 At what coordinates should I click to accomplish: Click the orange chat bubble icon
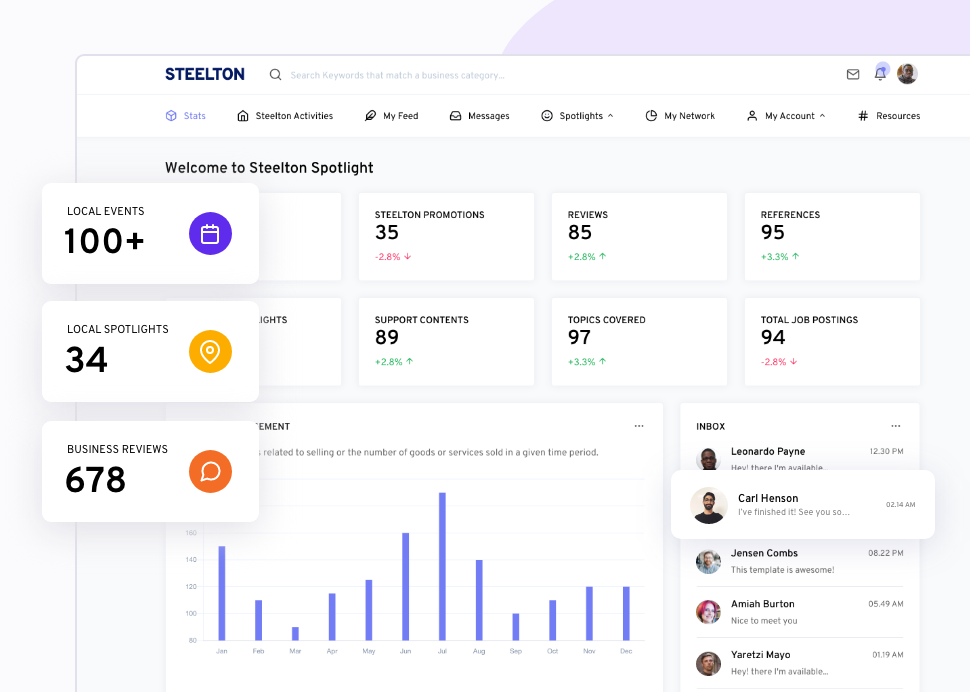[x=210, y=472]
